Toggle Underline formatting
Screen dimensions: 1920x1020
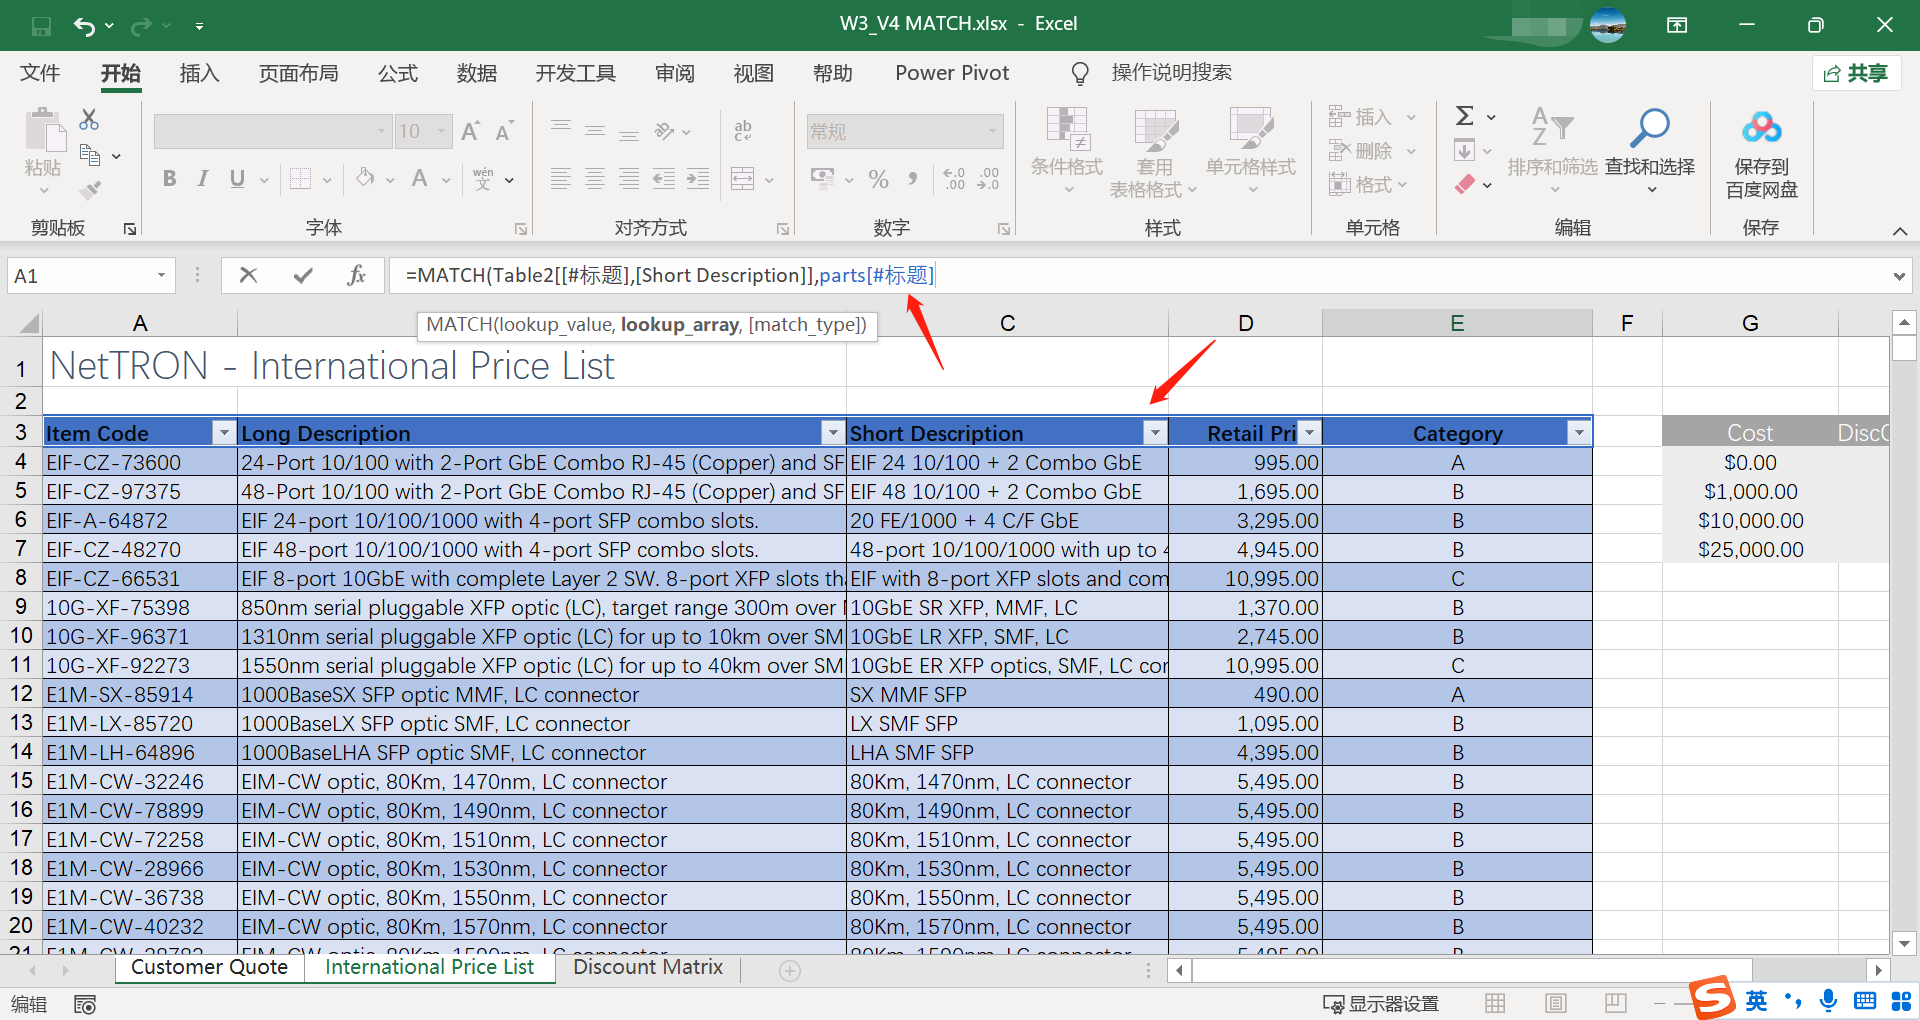(x=237, y=179)
